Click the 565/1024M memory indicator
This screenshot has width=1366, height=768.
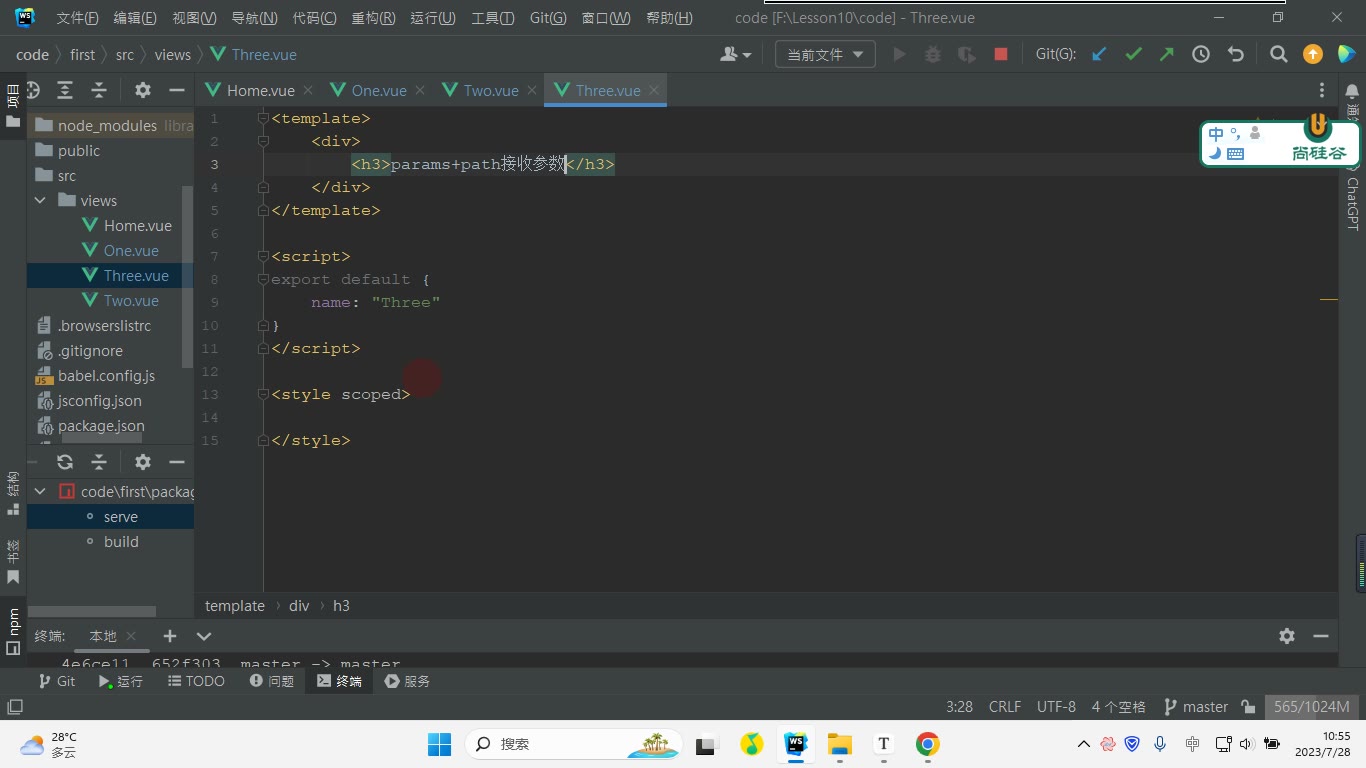click(x=1311, y=707)
